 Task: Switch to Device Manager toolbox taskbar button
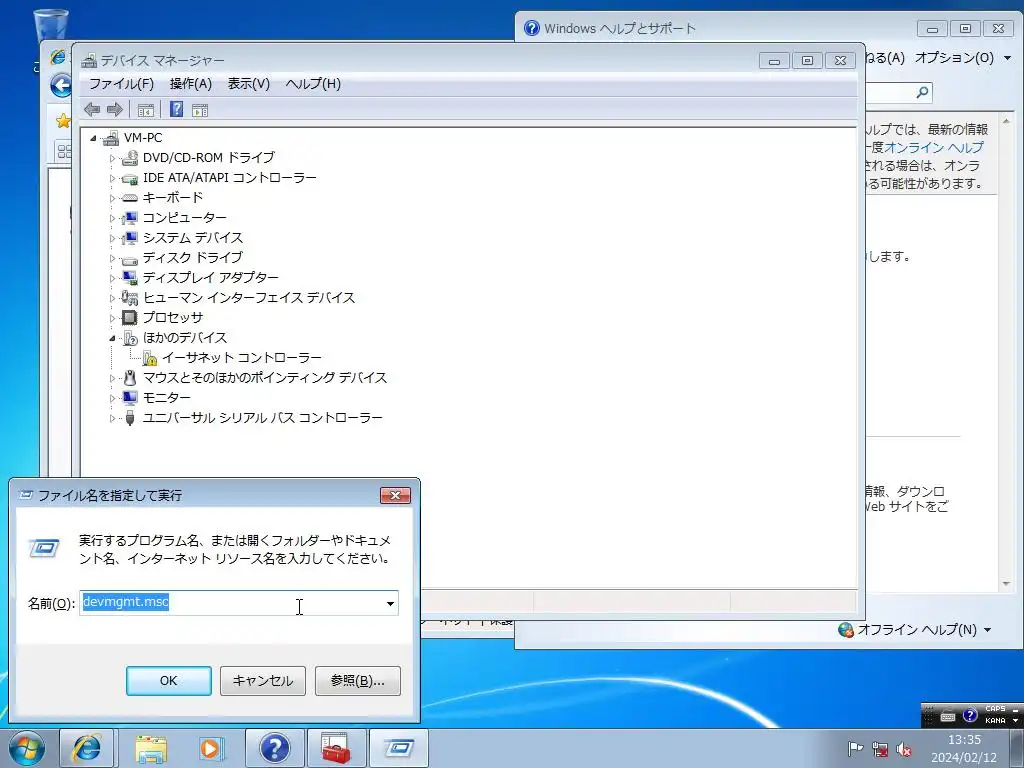click(x=336, y=748)
